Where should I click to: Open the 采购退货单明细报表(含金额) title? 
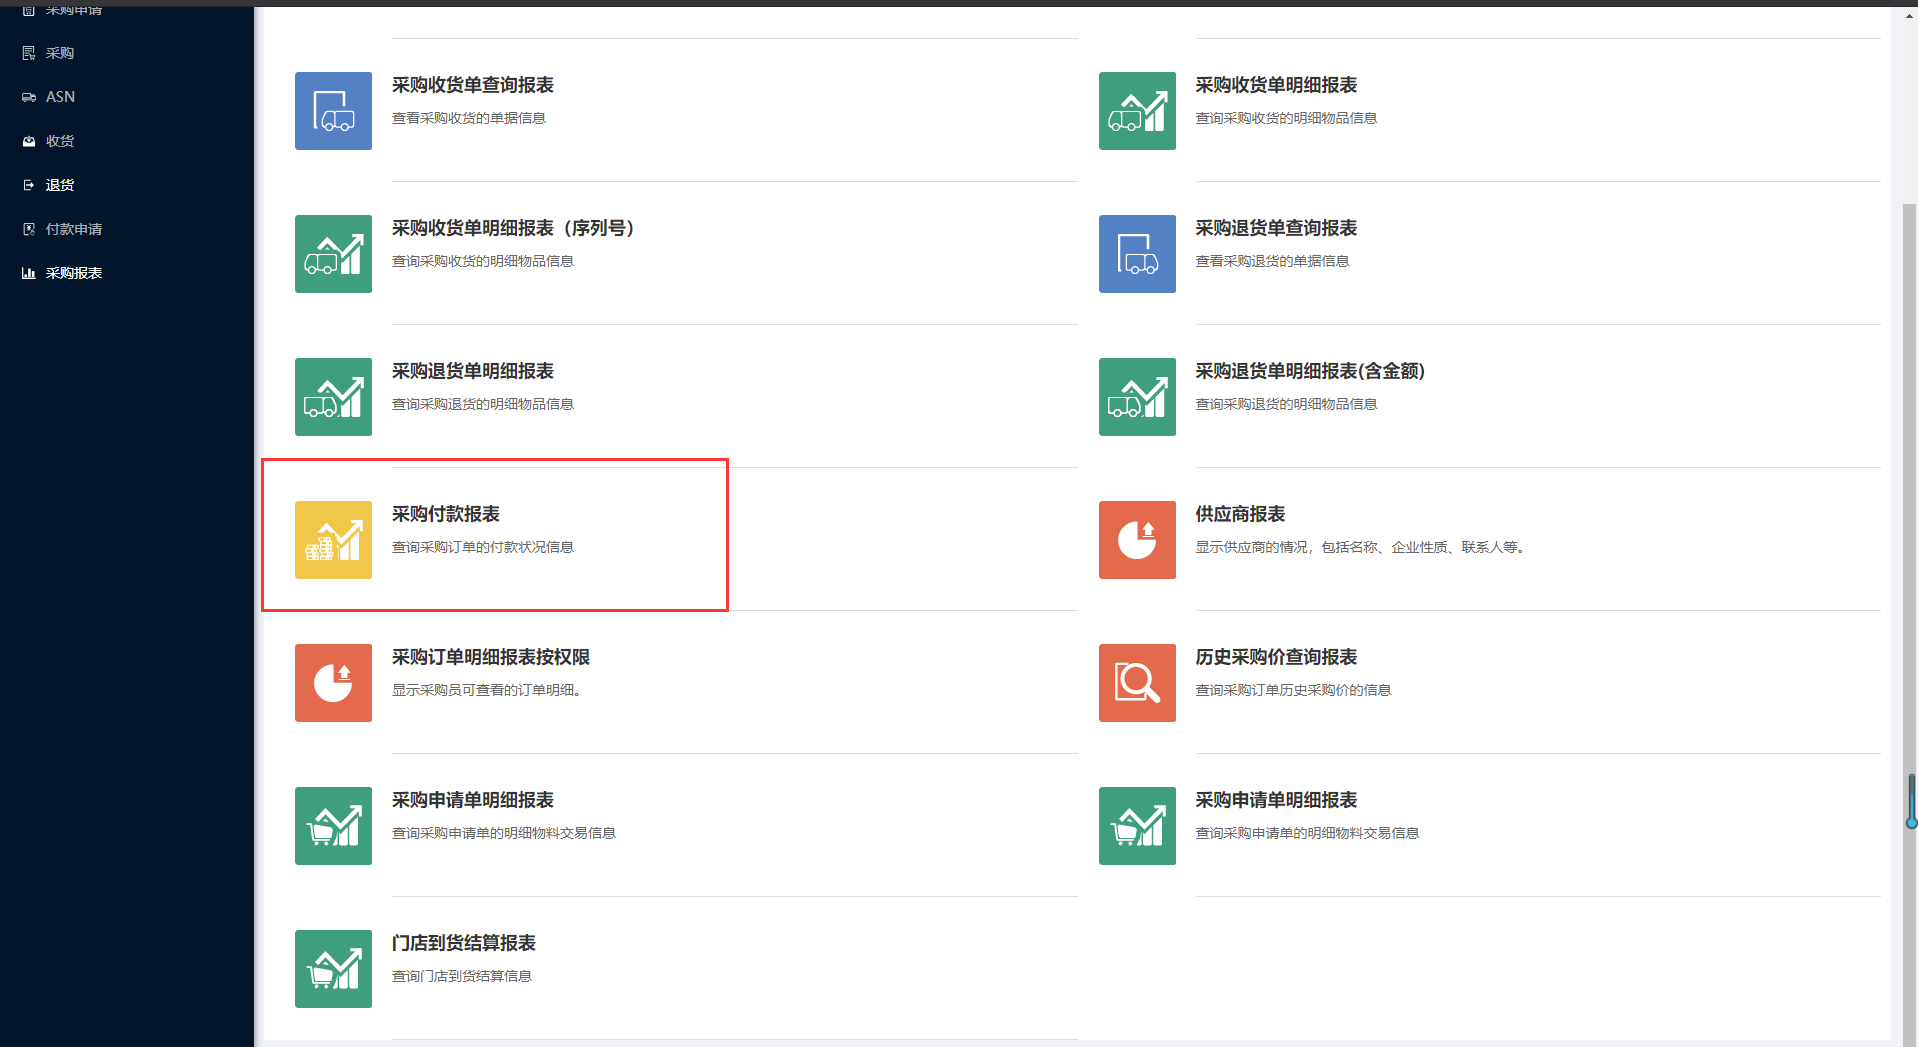[x=1310, y=371]
